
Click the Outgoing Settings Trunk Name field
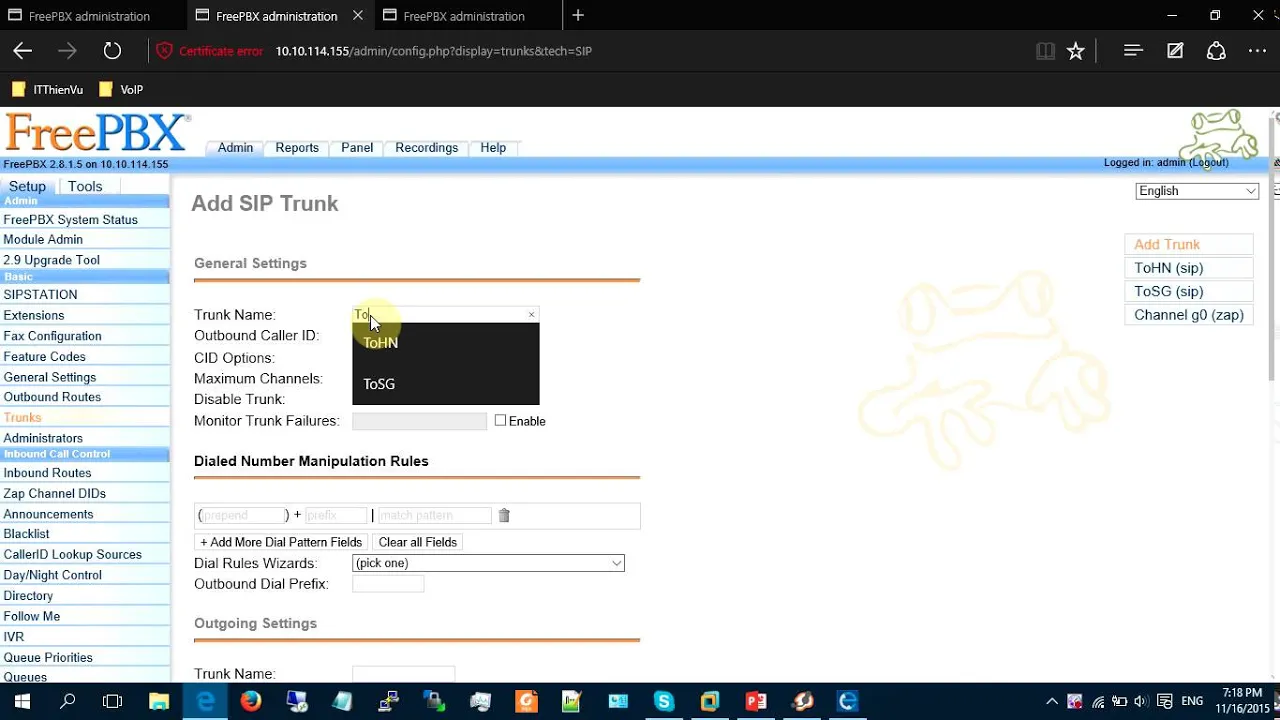point(403,674)
